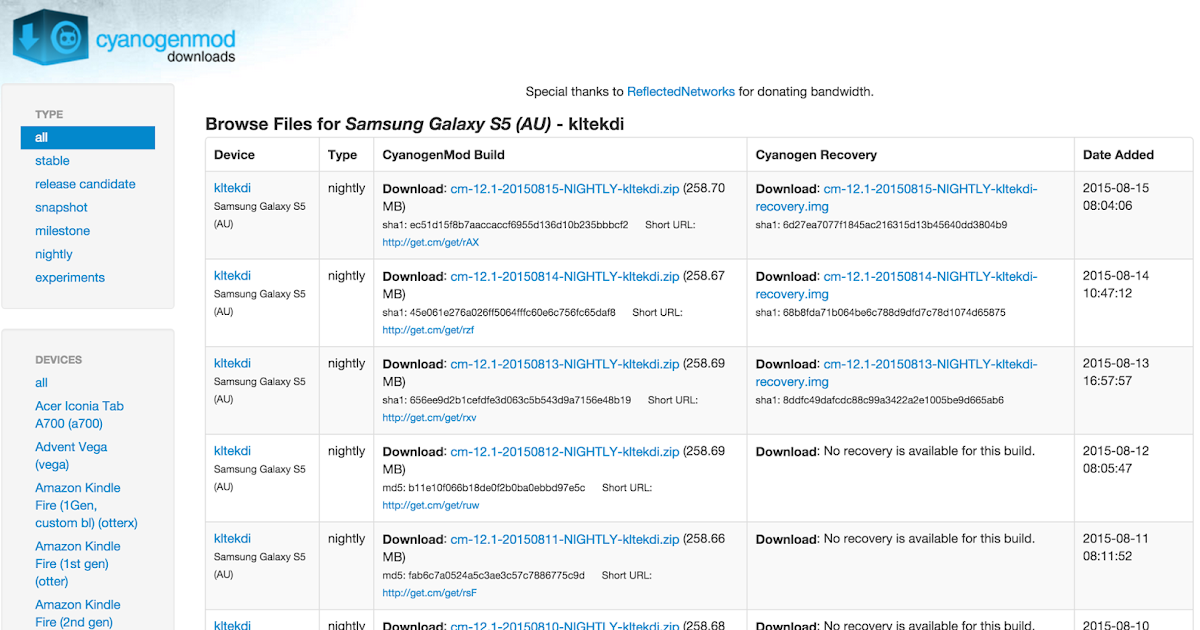
Task: Click kltekdi device link in 2015-08-12 row
Action: tap(232, 451)
